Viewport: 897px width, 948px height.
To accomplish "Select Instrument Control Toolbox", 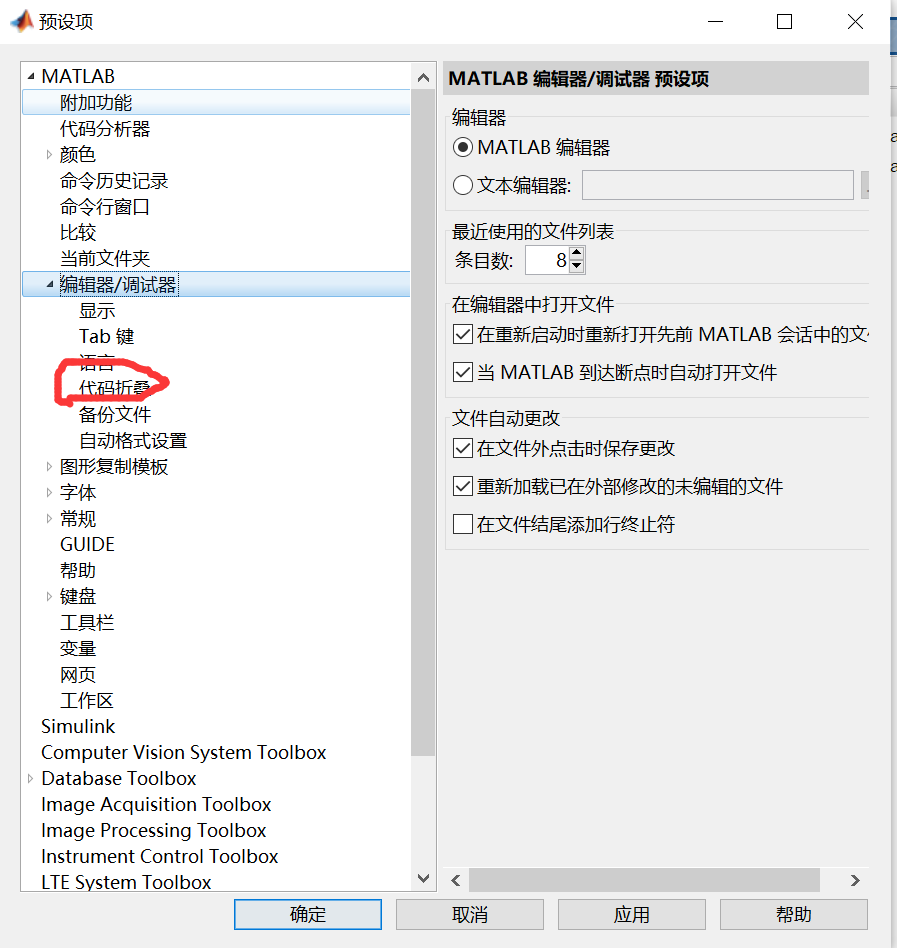I will pyautogui.click(x=160, y=857).
